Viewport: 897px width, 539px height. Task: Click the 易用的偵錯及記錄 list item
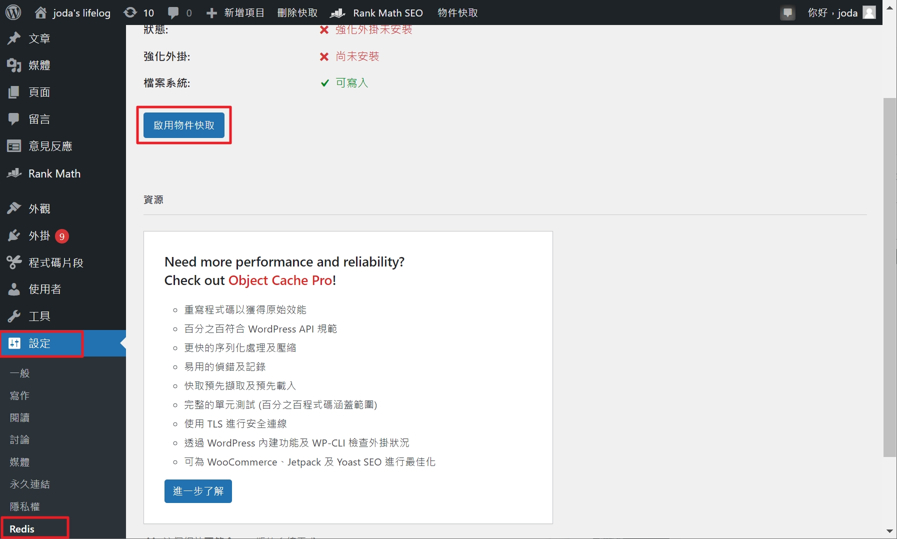point(225,366)
